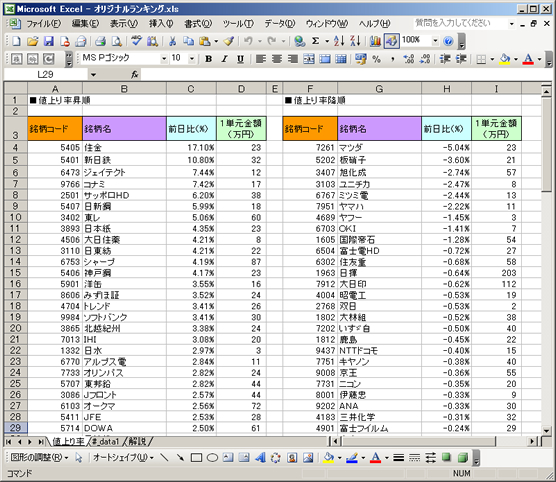Save the workbook with the floppy icon
556x482 pixels.
pyautogui.click(x=49, y=41)
